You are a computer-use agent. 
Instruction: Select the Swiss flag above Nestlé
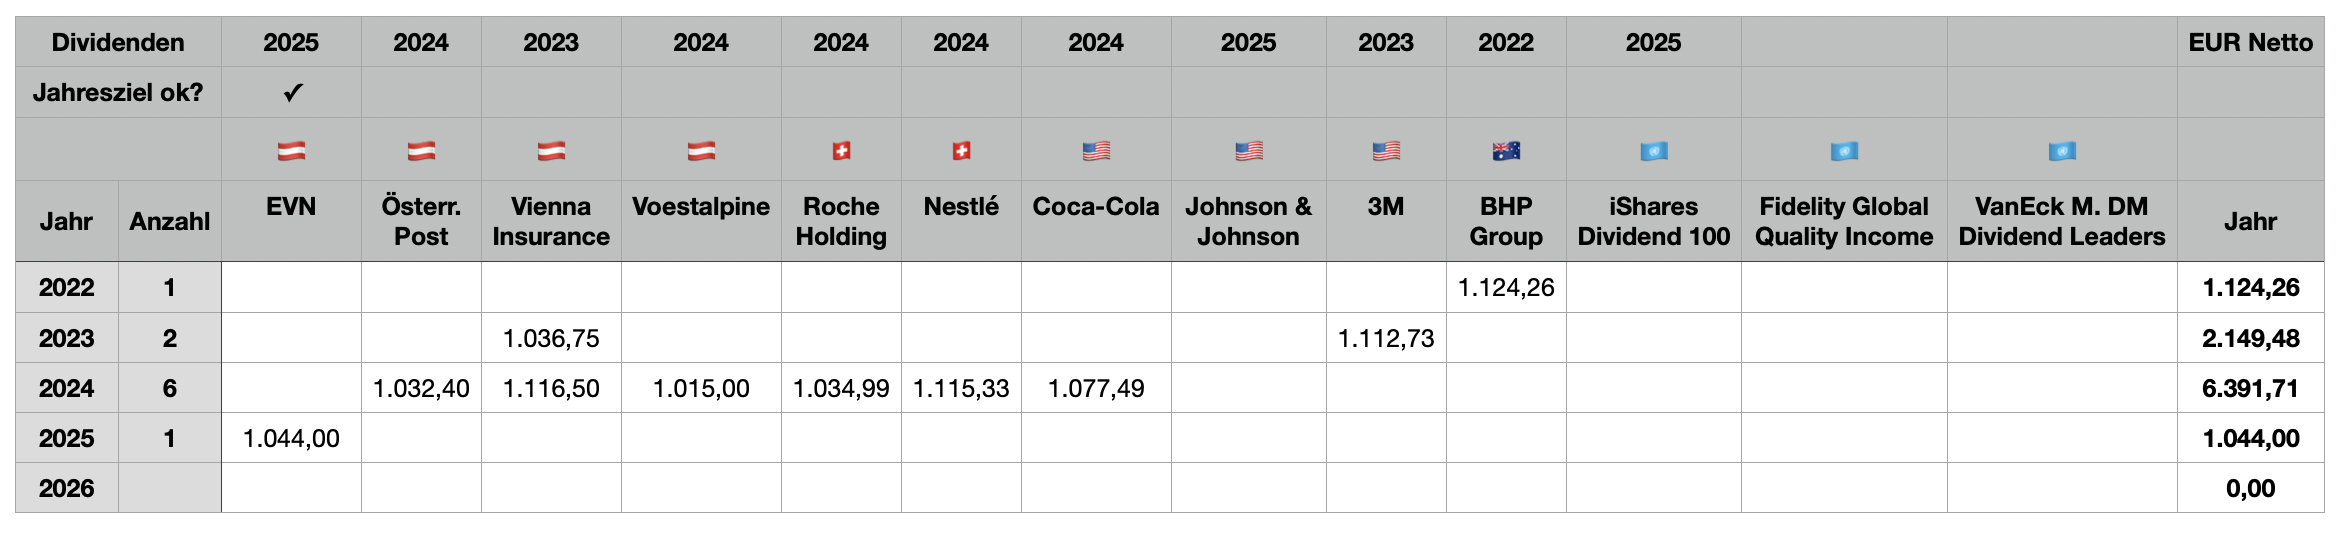961,151
